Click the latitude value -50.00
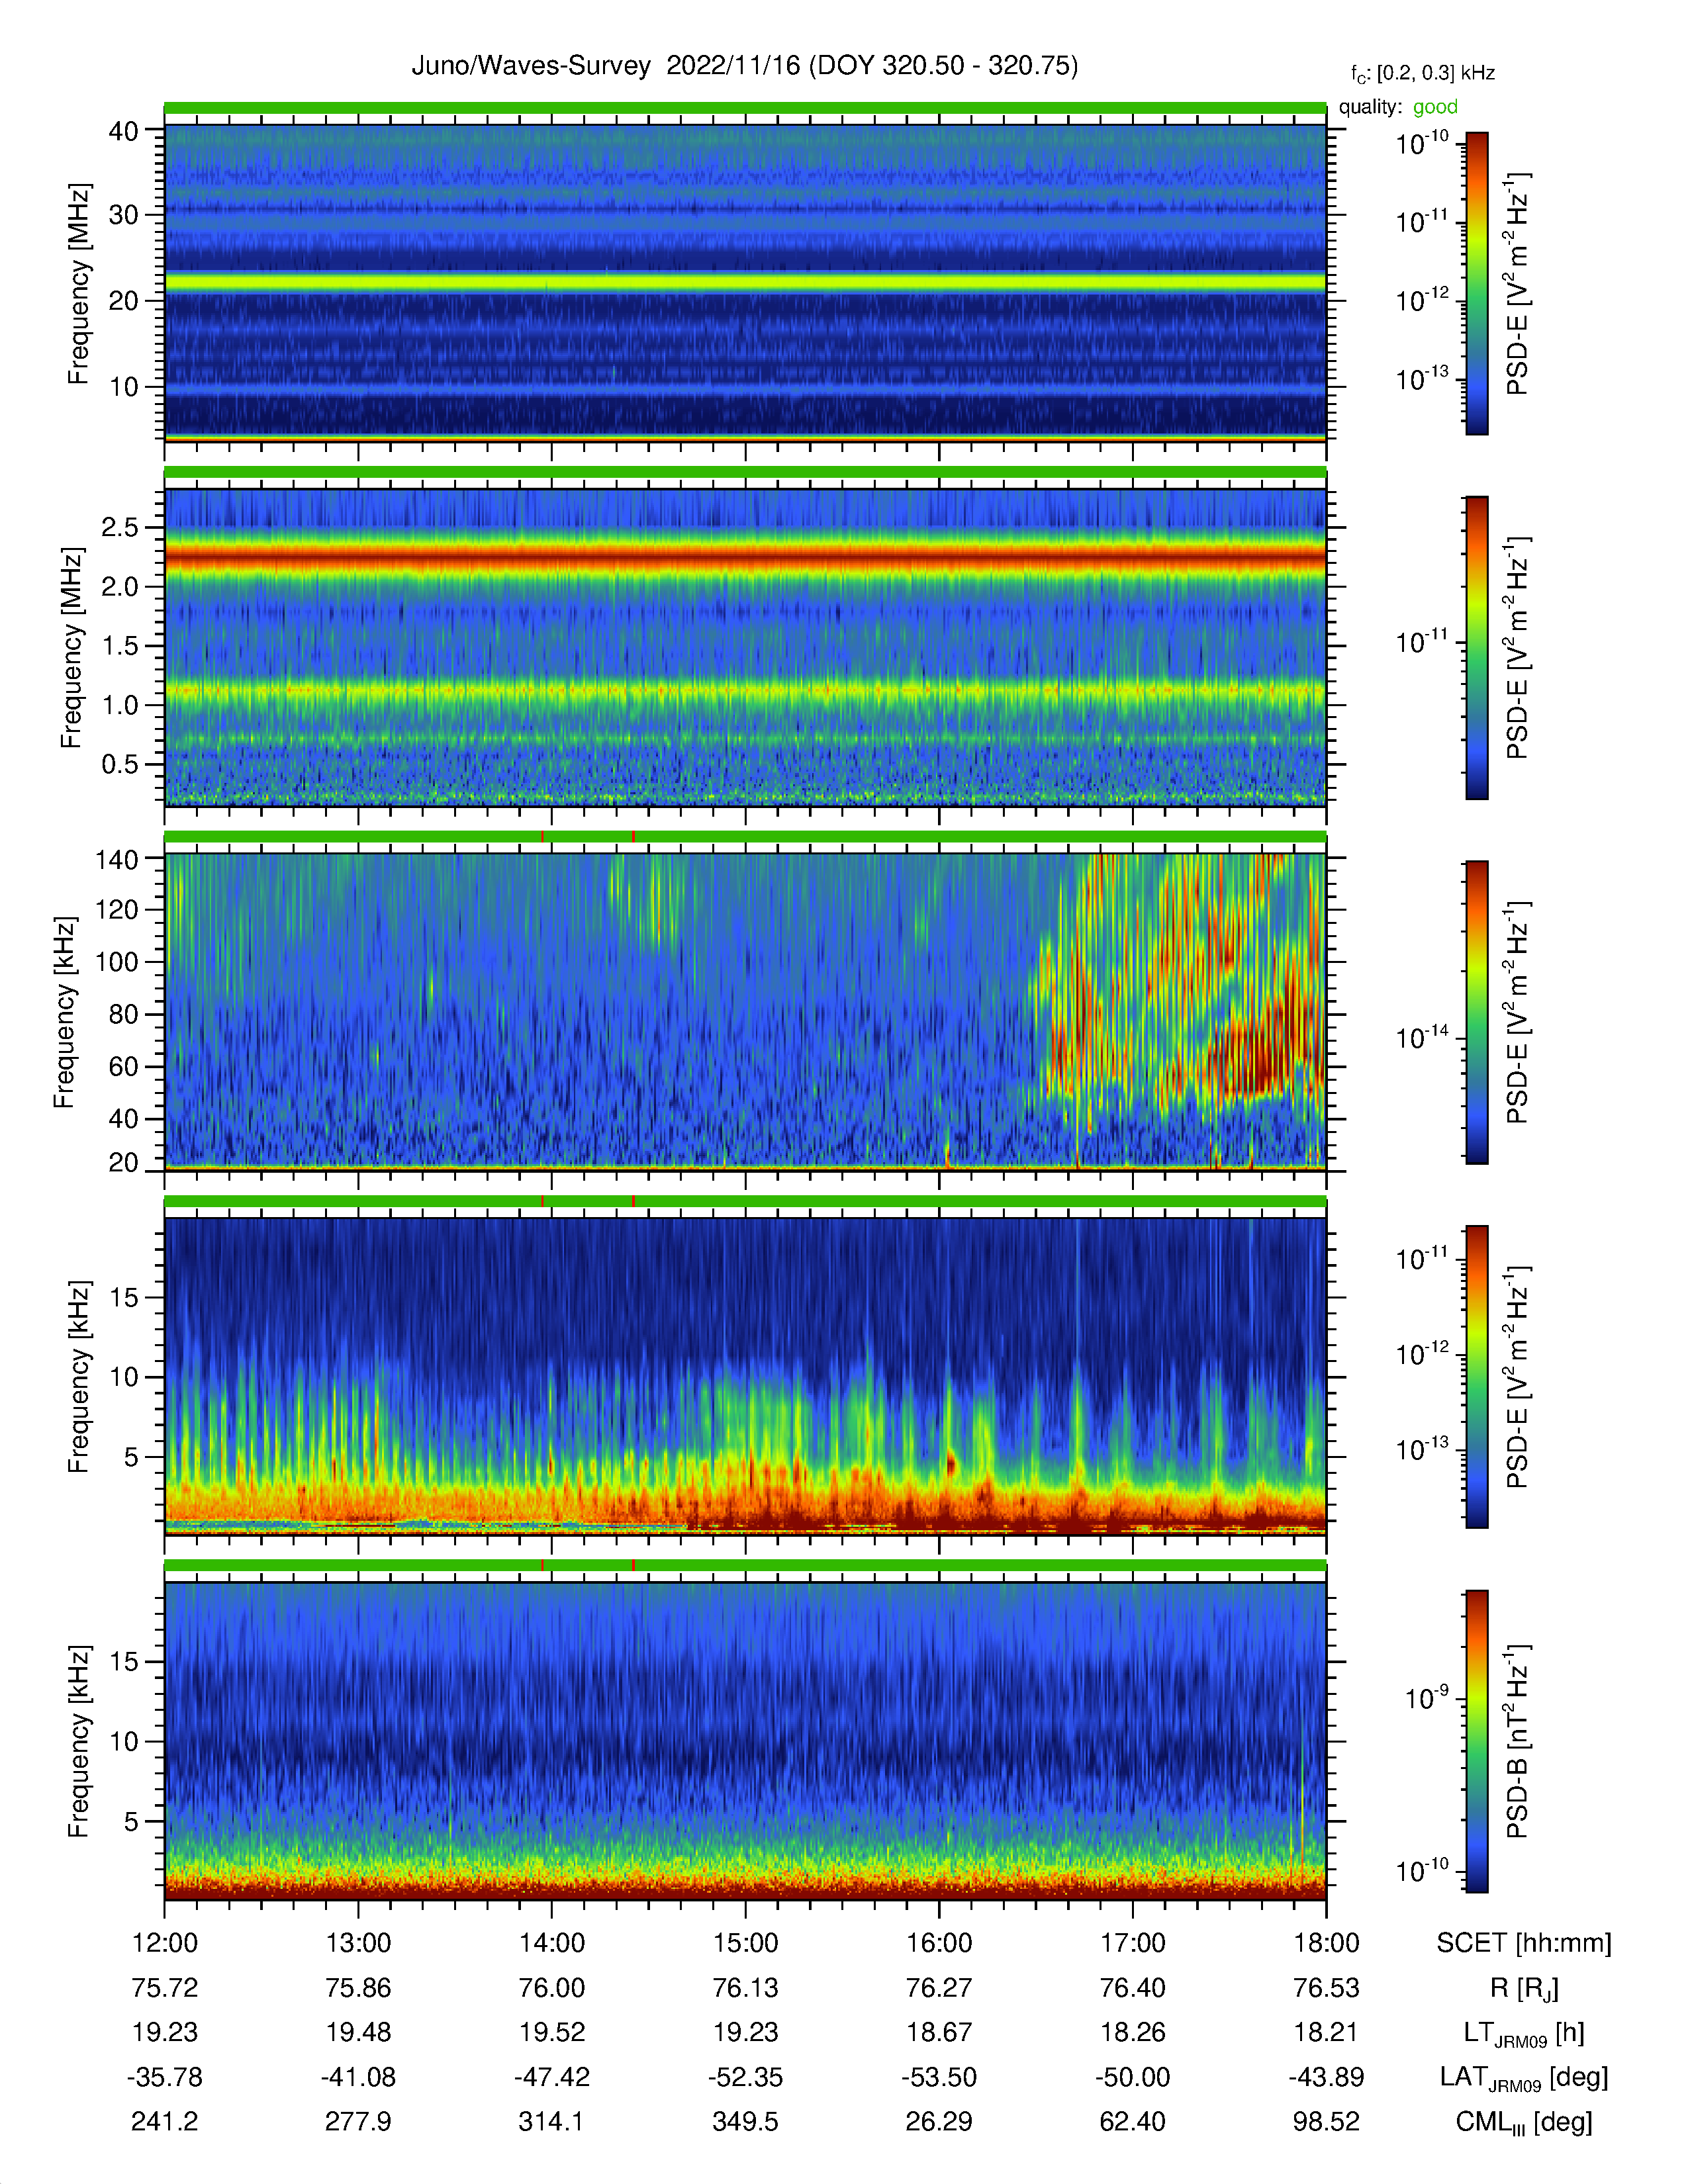The height and width of the screenshot is (2184, 1688). [x=1133, y=2077]
